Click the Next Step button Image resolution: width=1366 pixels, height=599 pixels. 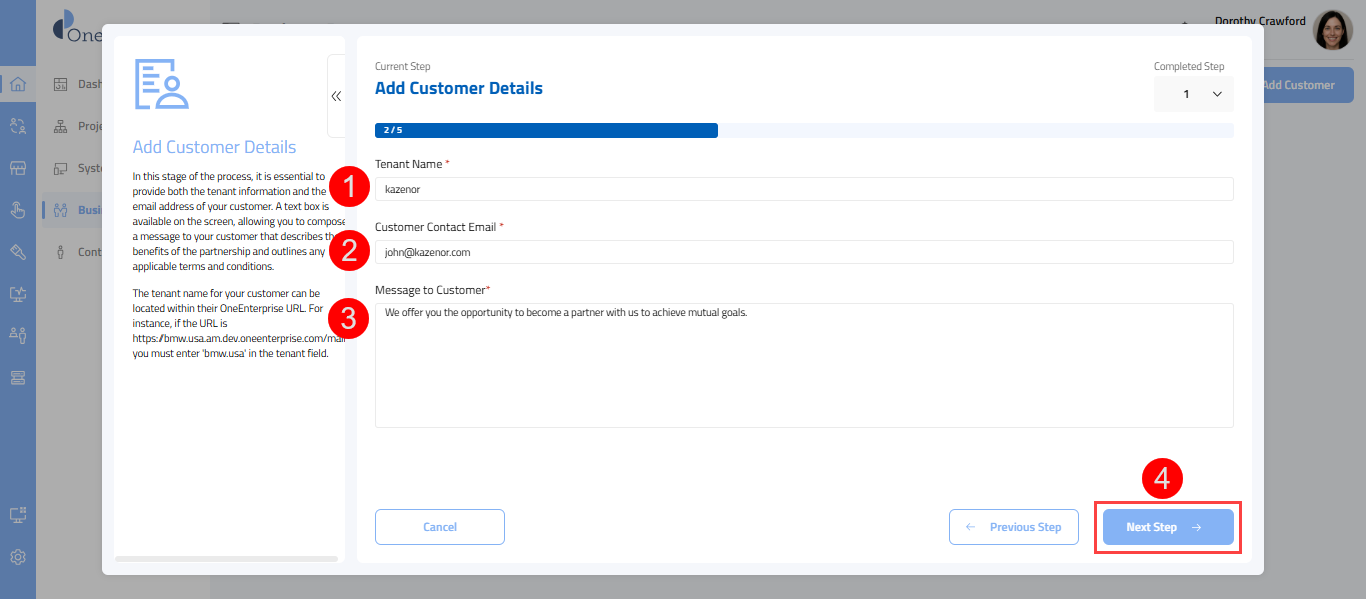click(x=1167, y=527)
